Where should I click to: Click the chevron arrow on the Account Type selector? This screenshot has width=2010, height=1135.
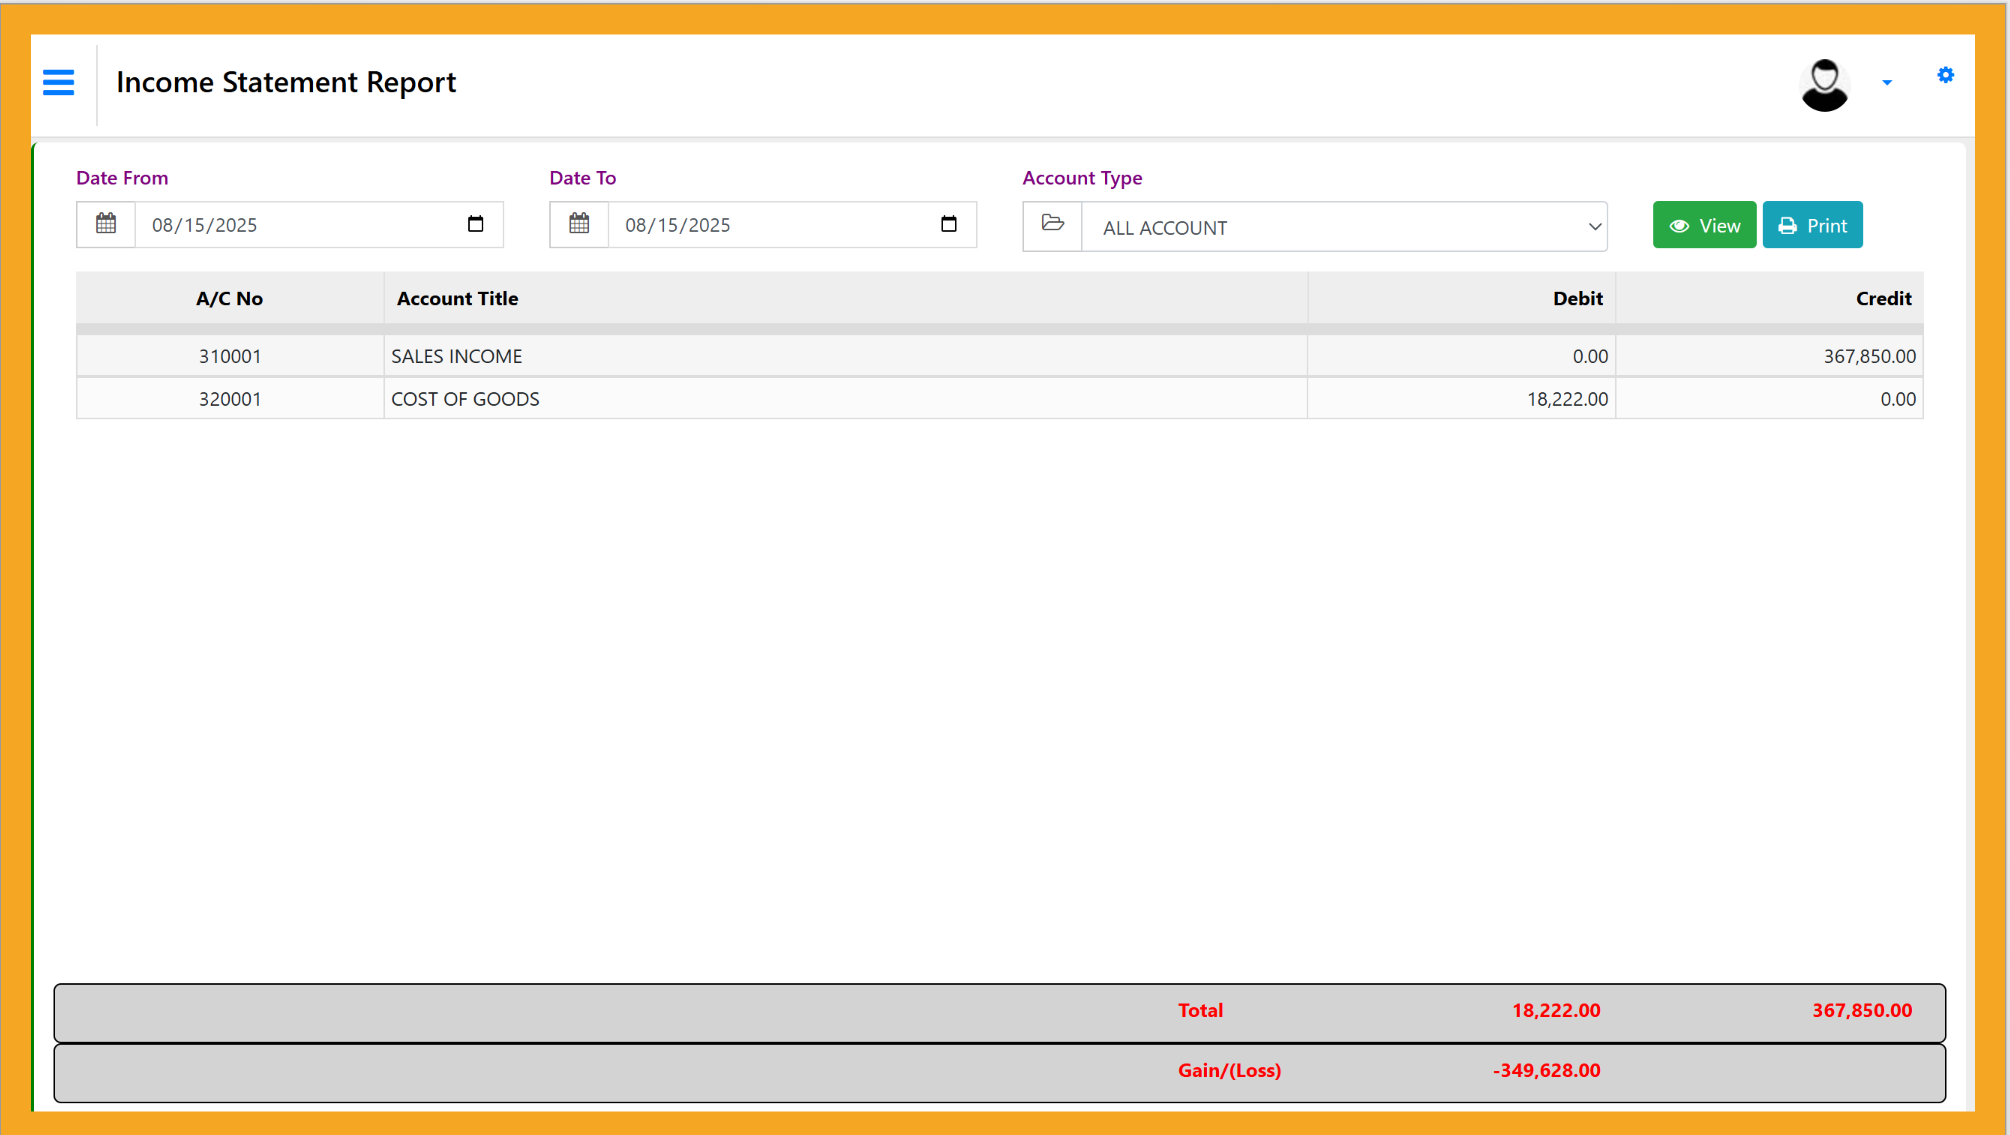click(x=1594, y=227)
